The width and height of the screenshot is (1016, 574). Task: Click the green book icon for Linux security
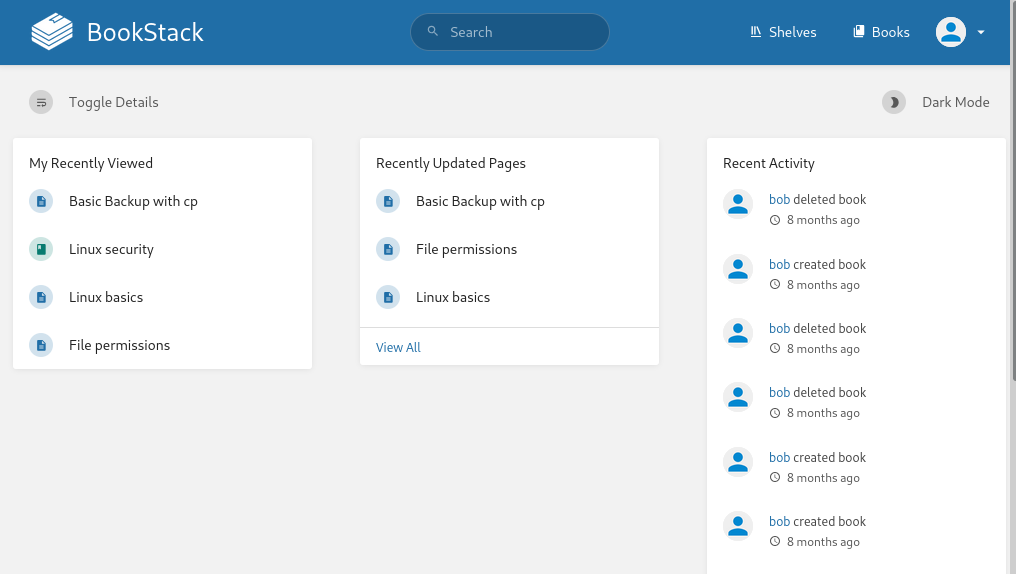click(x=41, y=249)
